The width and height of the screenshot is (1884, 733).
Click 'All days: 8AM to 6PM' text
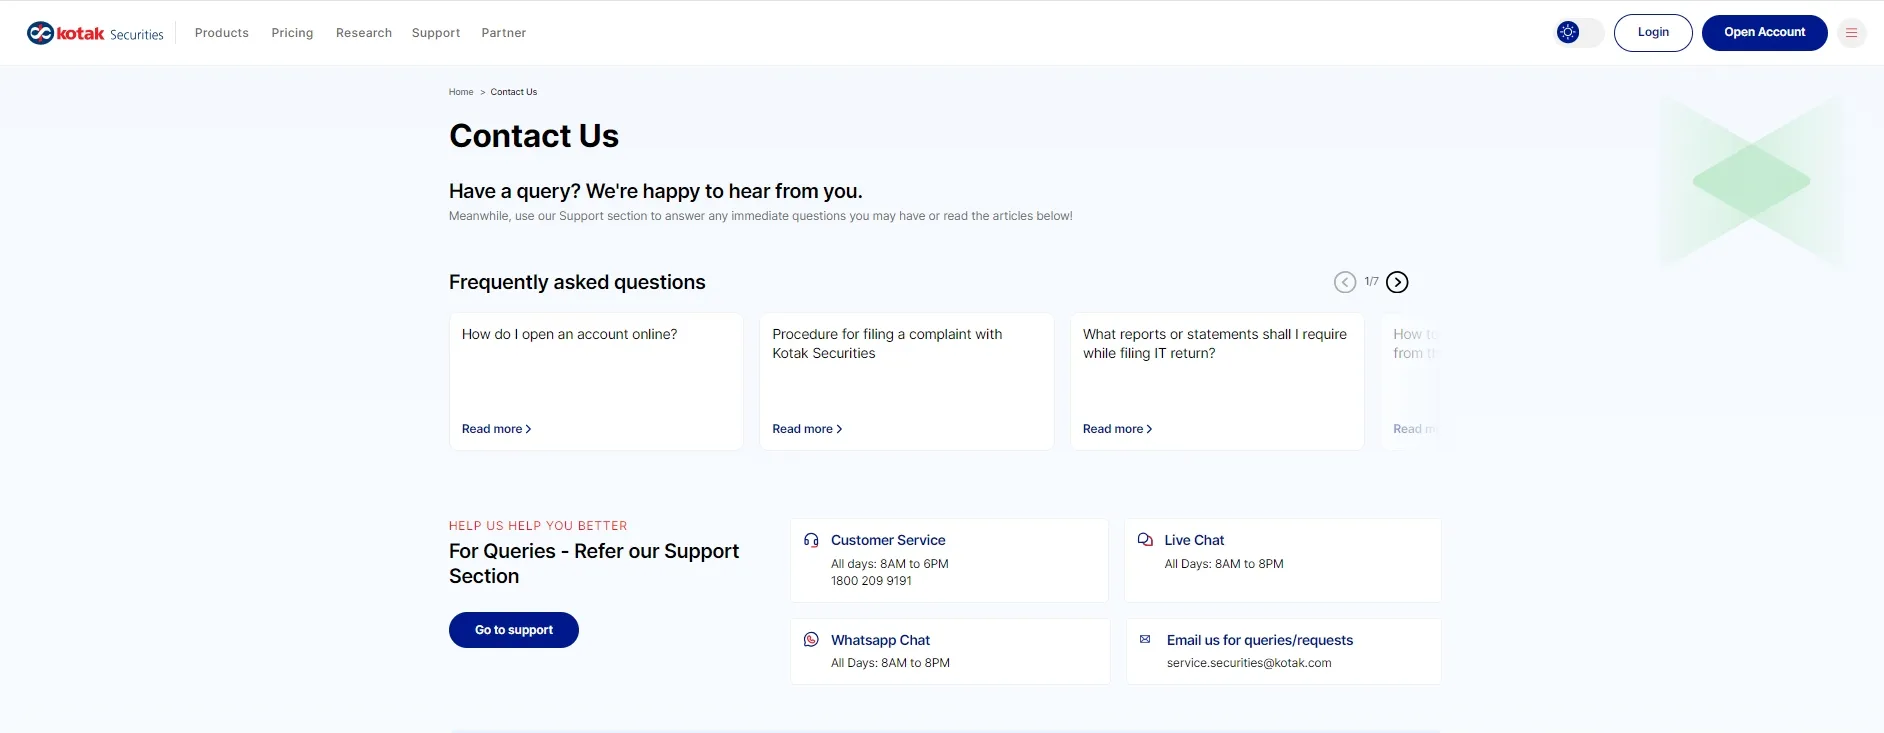890,564
